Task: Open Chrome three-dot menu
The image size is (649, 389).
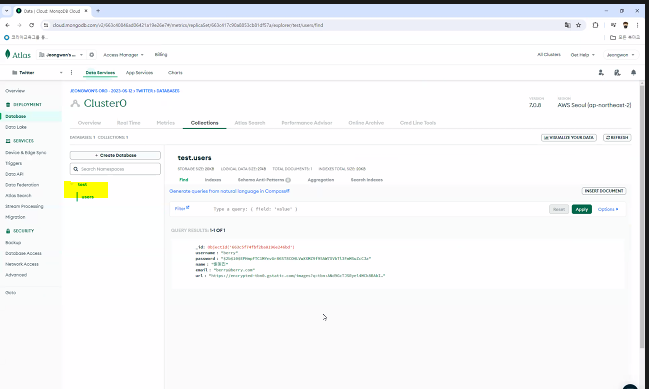Action: tap(637, 25)
